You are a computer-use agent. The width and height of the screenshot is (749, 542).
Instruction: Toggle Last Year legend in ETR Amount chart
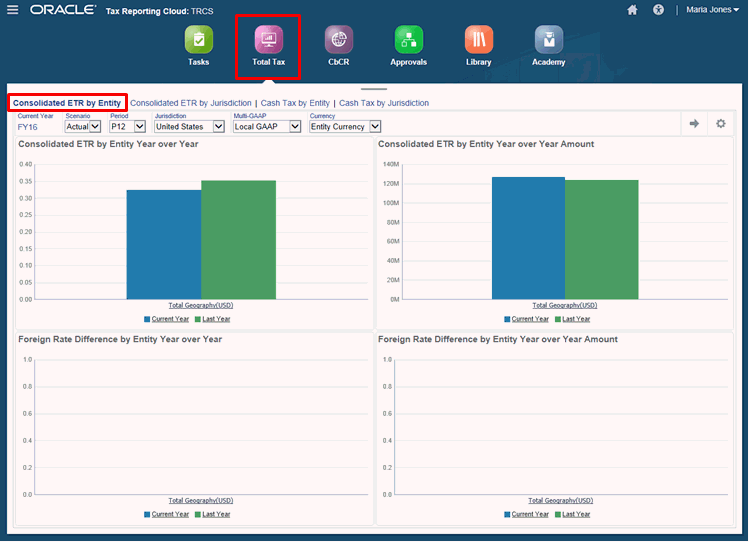click(573, 319)
